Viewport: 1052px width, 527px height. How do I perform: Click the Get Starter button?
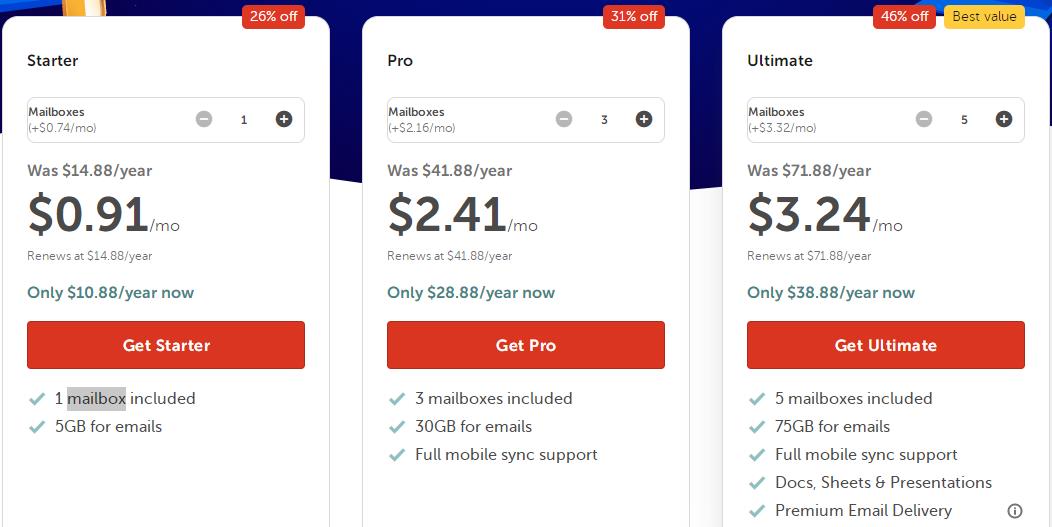click(x=166, y=345)
